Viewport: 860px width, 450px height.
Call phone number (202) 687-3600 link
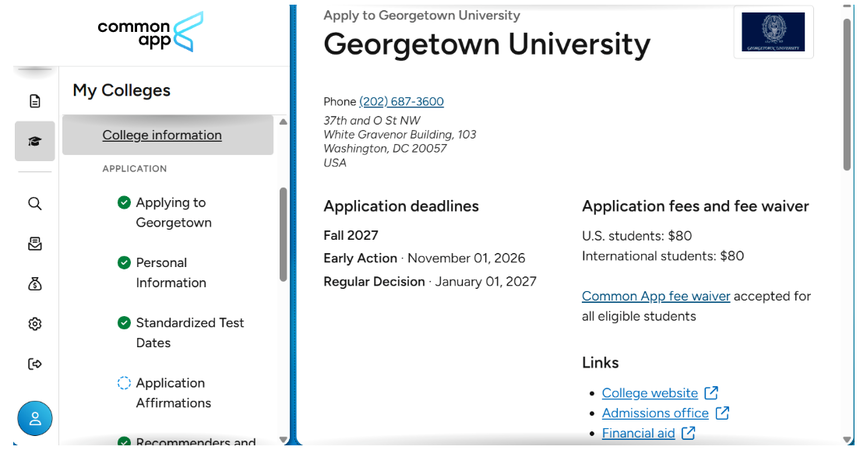click(401, 102)
